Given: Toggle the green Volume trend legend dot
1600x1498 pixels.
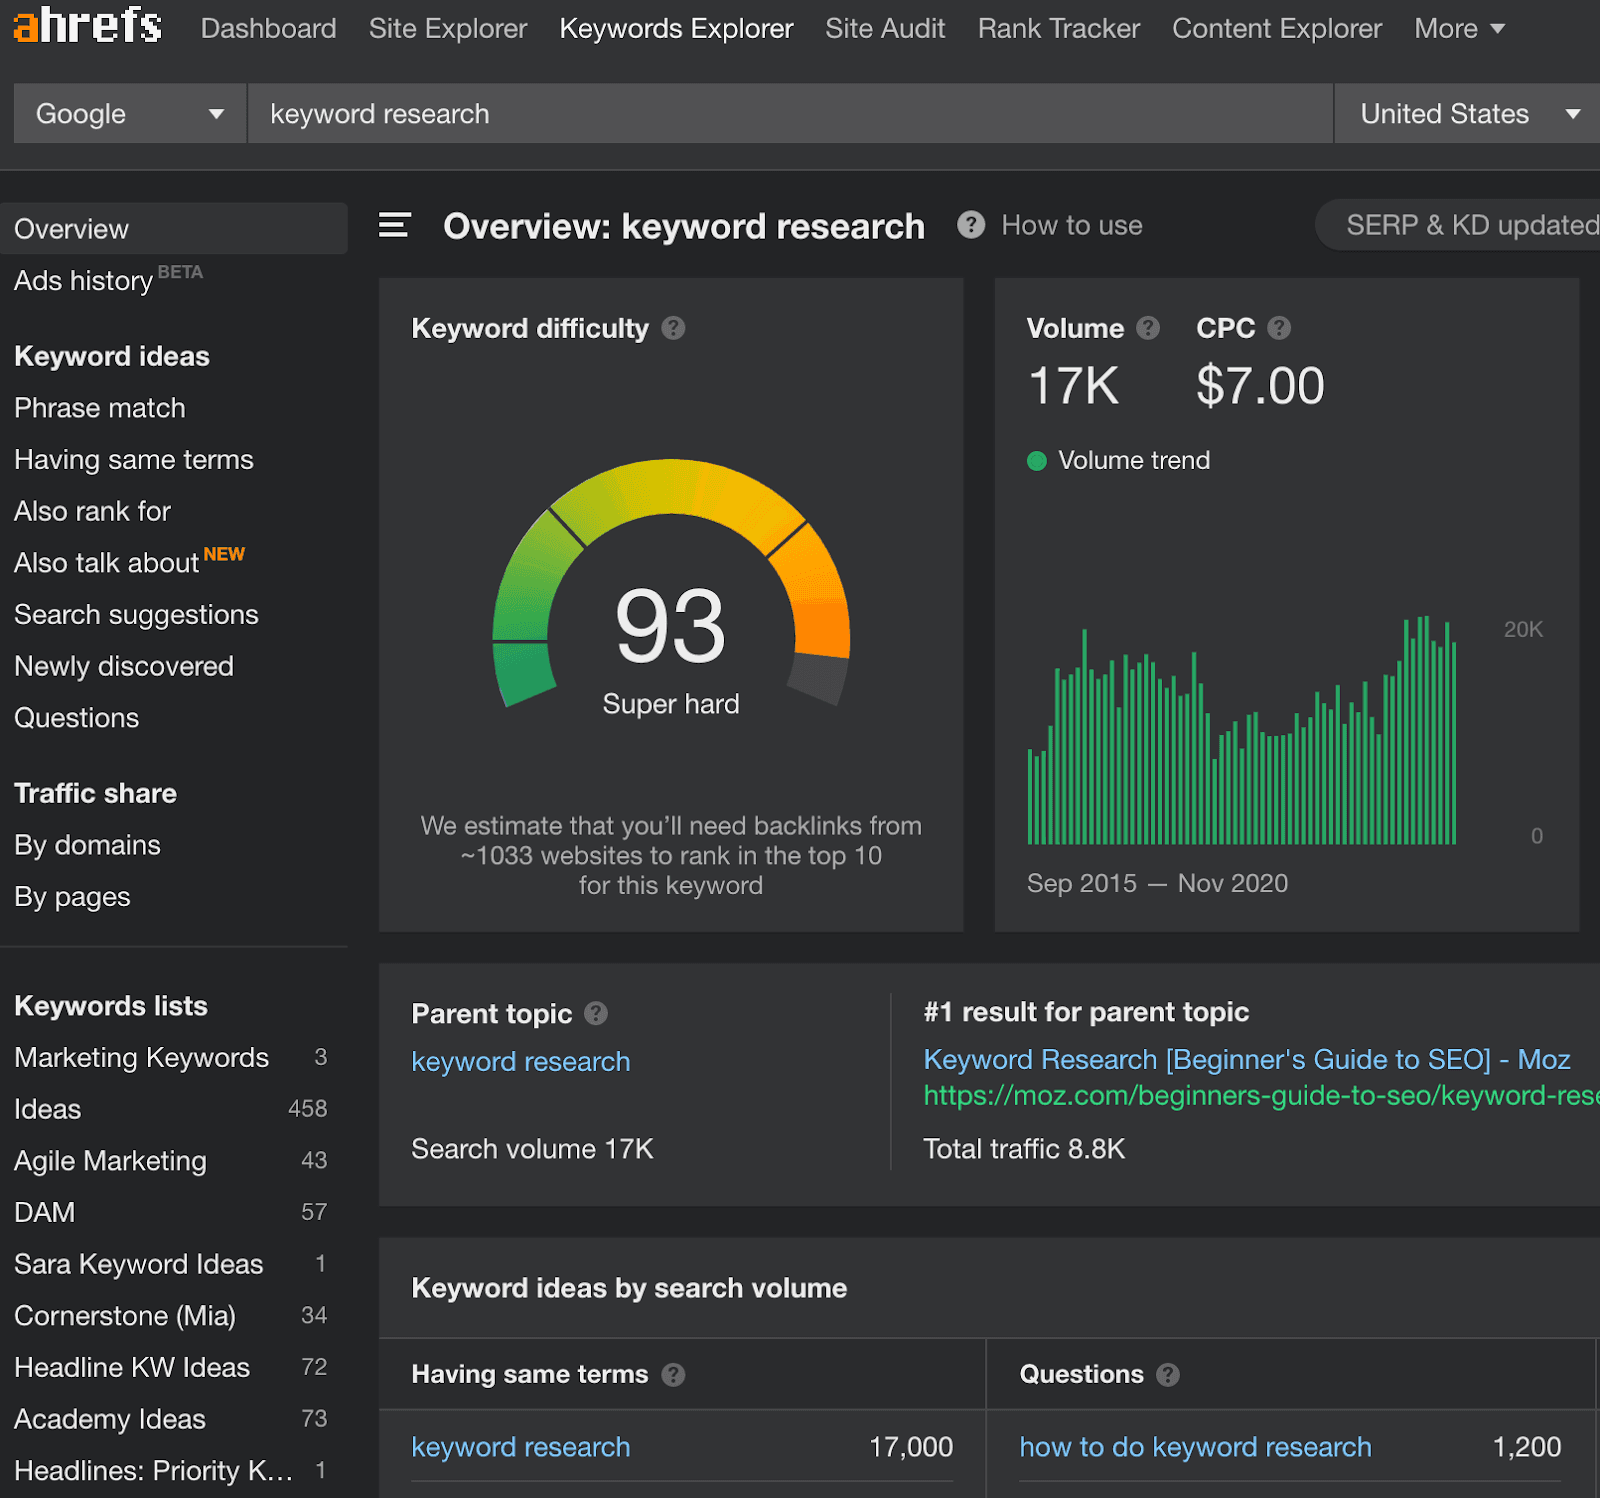Looking at the screenshot, I should point(1037,461).
